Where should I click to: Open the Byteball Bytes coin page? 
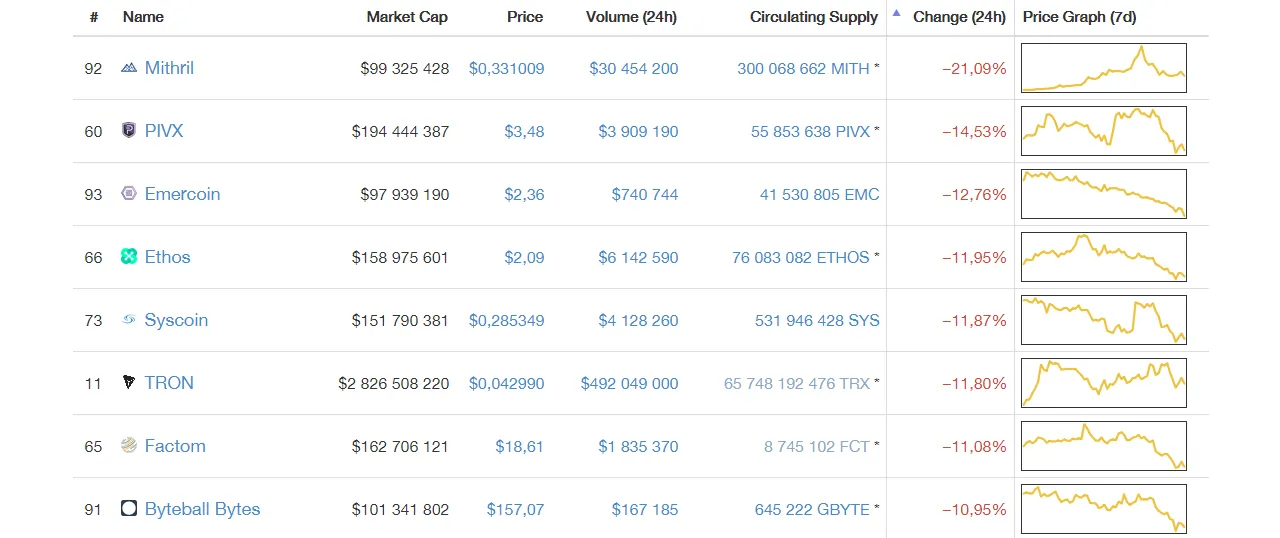[x=202, y=509]
